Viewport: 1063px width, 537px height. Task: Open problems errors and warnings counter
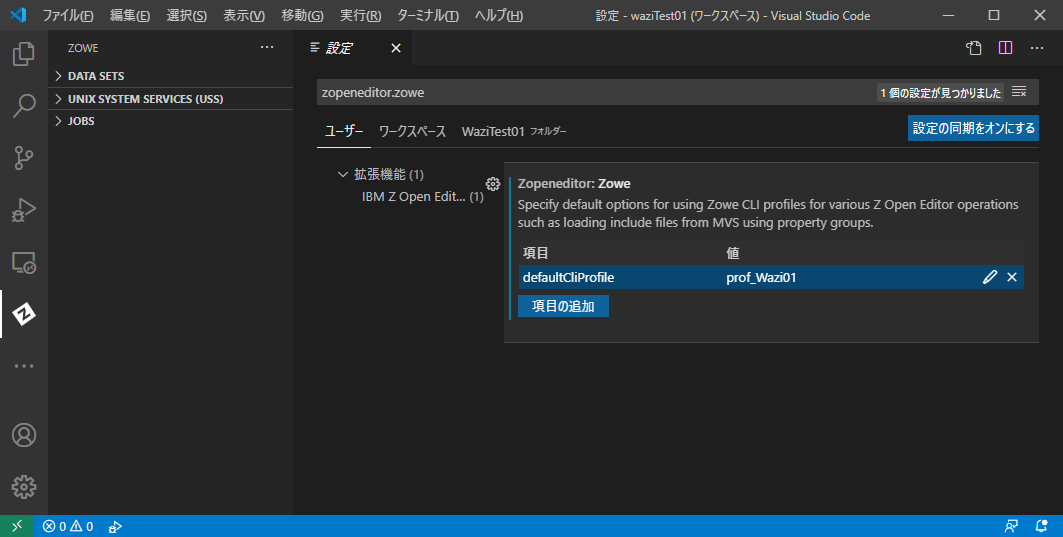click(x=68, y=526)
